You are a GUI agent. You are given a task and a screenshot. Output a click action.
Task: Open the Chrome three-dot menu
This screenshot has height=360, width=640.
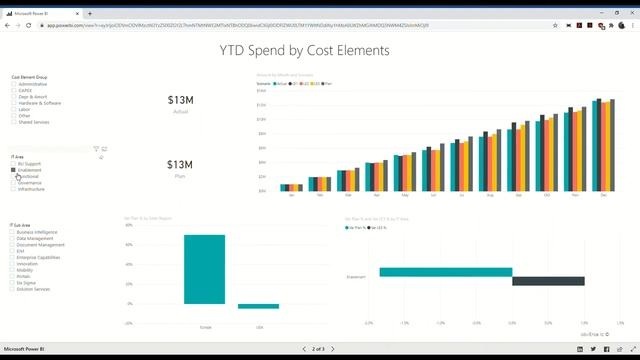click(x=633, y=25)
